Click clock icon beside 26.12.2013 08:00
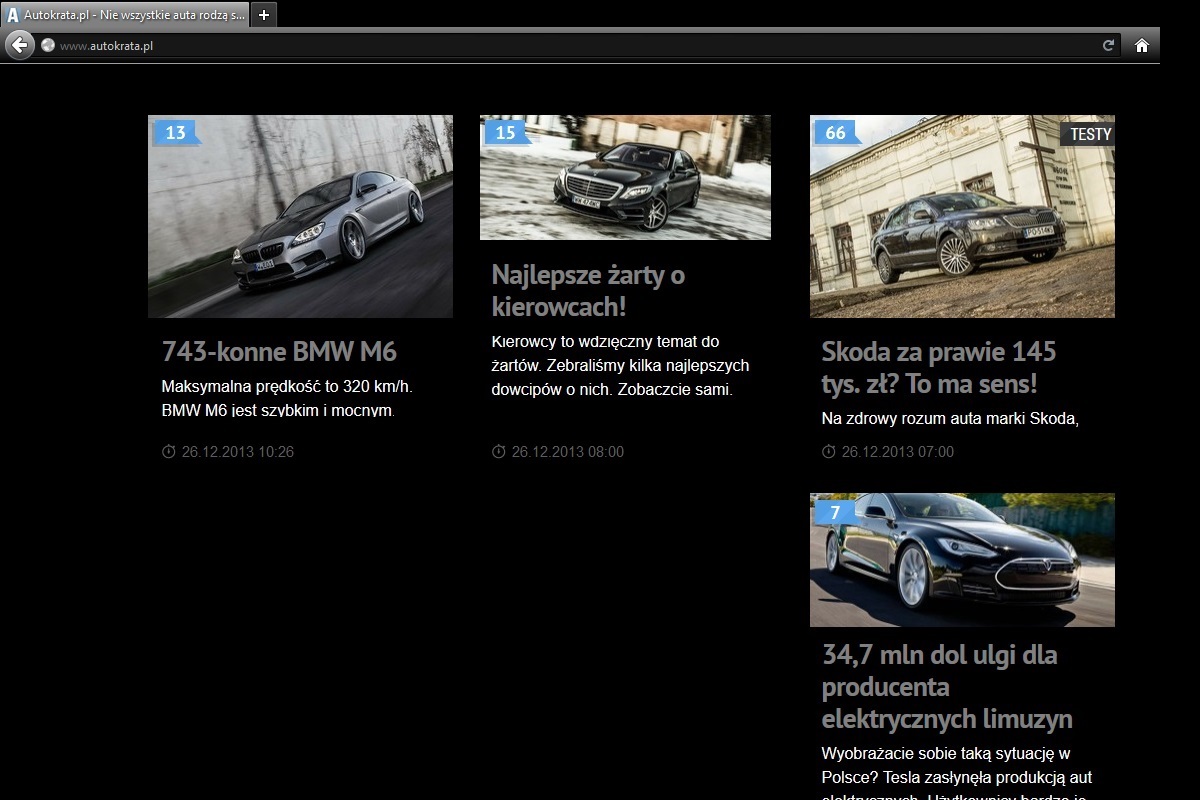The width and height of the screenshot is (1200, 800). pyautogui.click(x=498, y=452)
